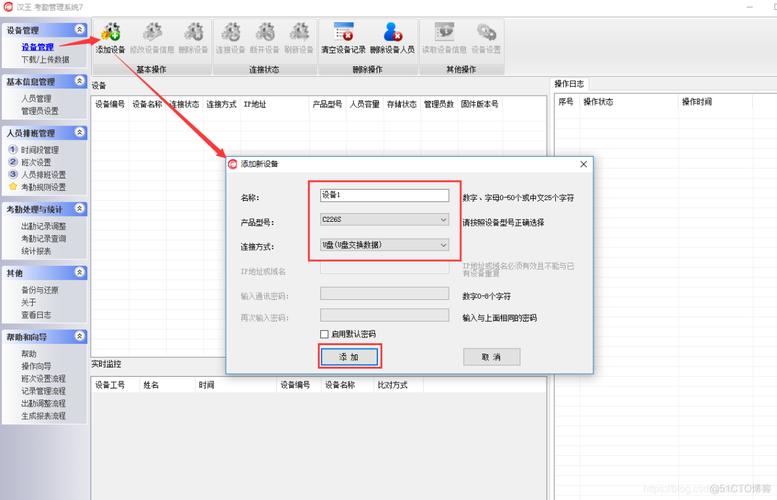Collapse the 考勤处理与统计 sidebar group
The height and width of the screenshot is (500, 777).
coord(79,209)
